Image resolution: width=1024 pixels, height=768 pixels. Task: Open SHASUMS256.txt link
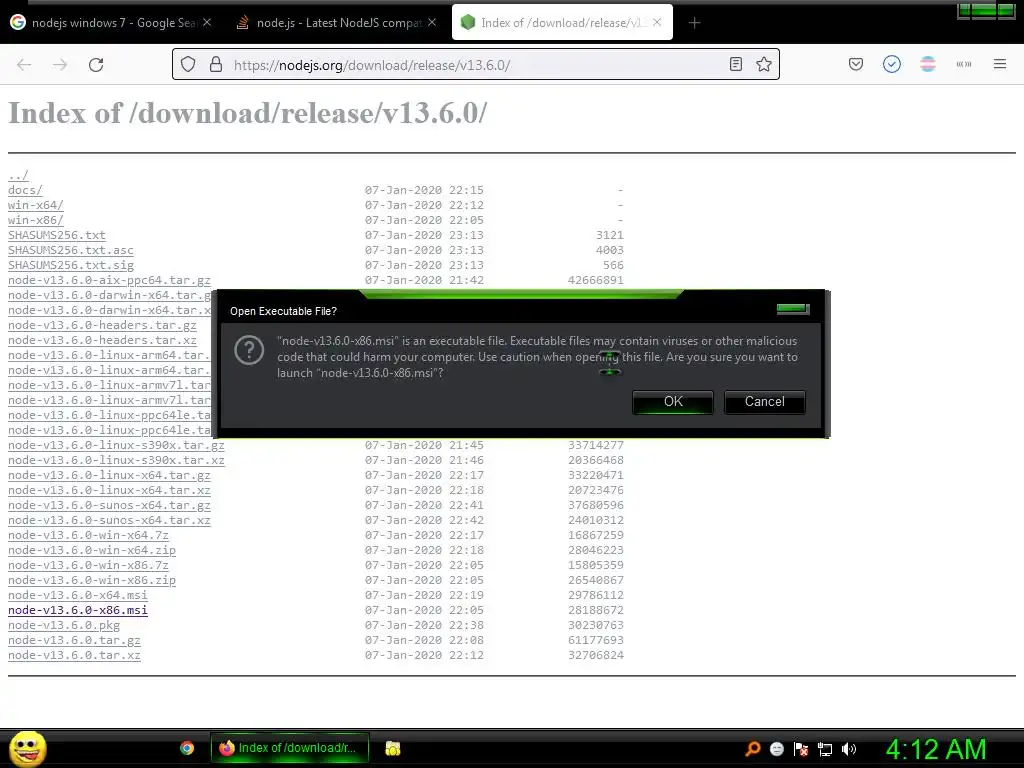coord(57,235)
